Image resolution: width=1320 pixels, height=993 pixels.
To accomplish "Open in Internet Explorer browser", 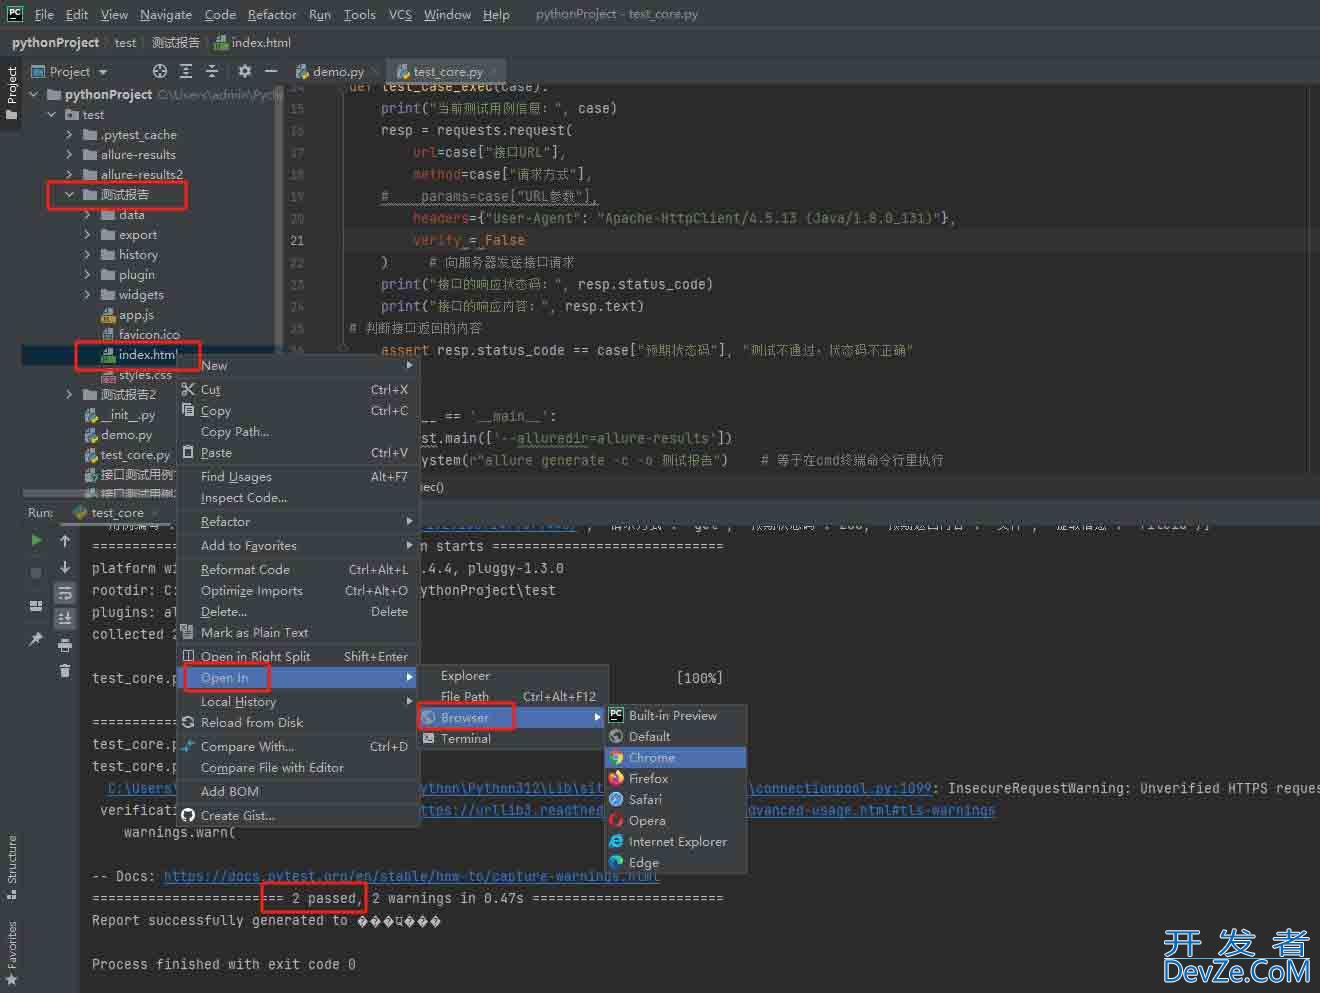I will pos(676,842).
